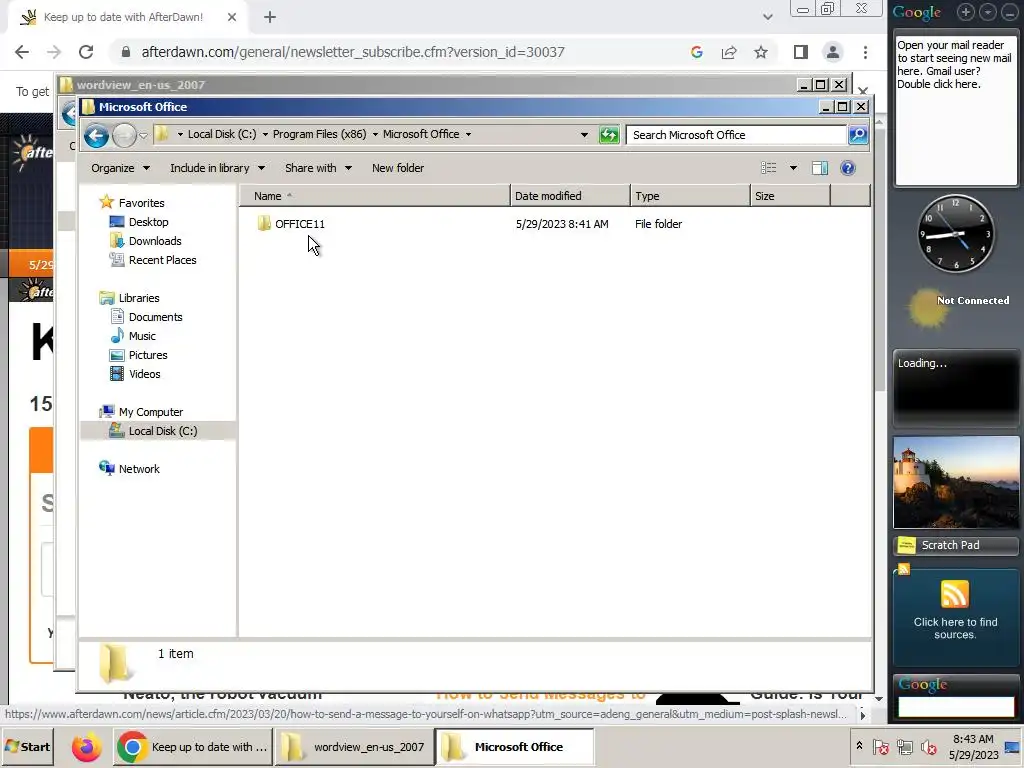The image size is (1024, 768).
Task: Expand the view options dropdown arrow
Action: tap(793, 168)
